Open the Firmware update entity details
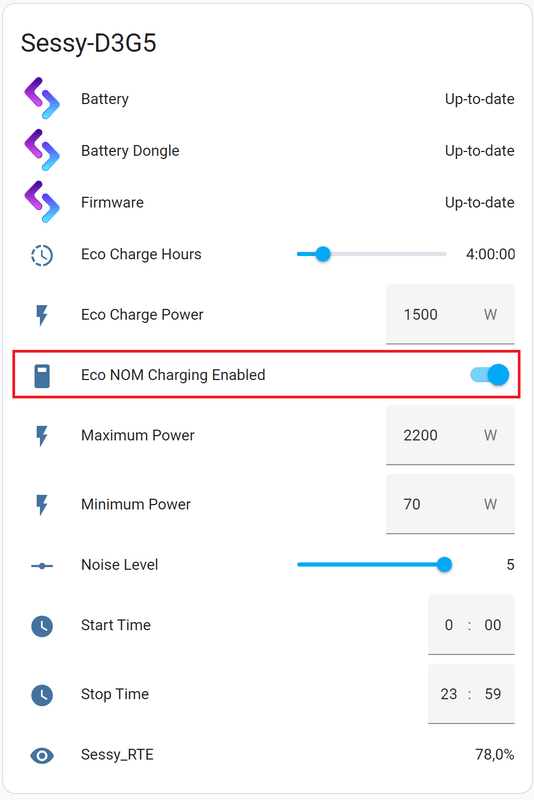 pyautogui.click(x=269, y=202)
